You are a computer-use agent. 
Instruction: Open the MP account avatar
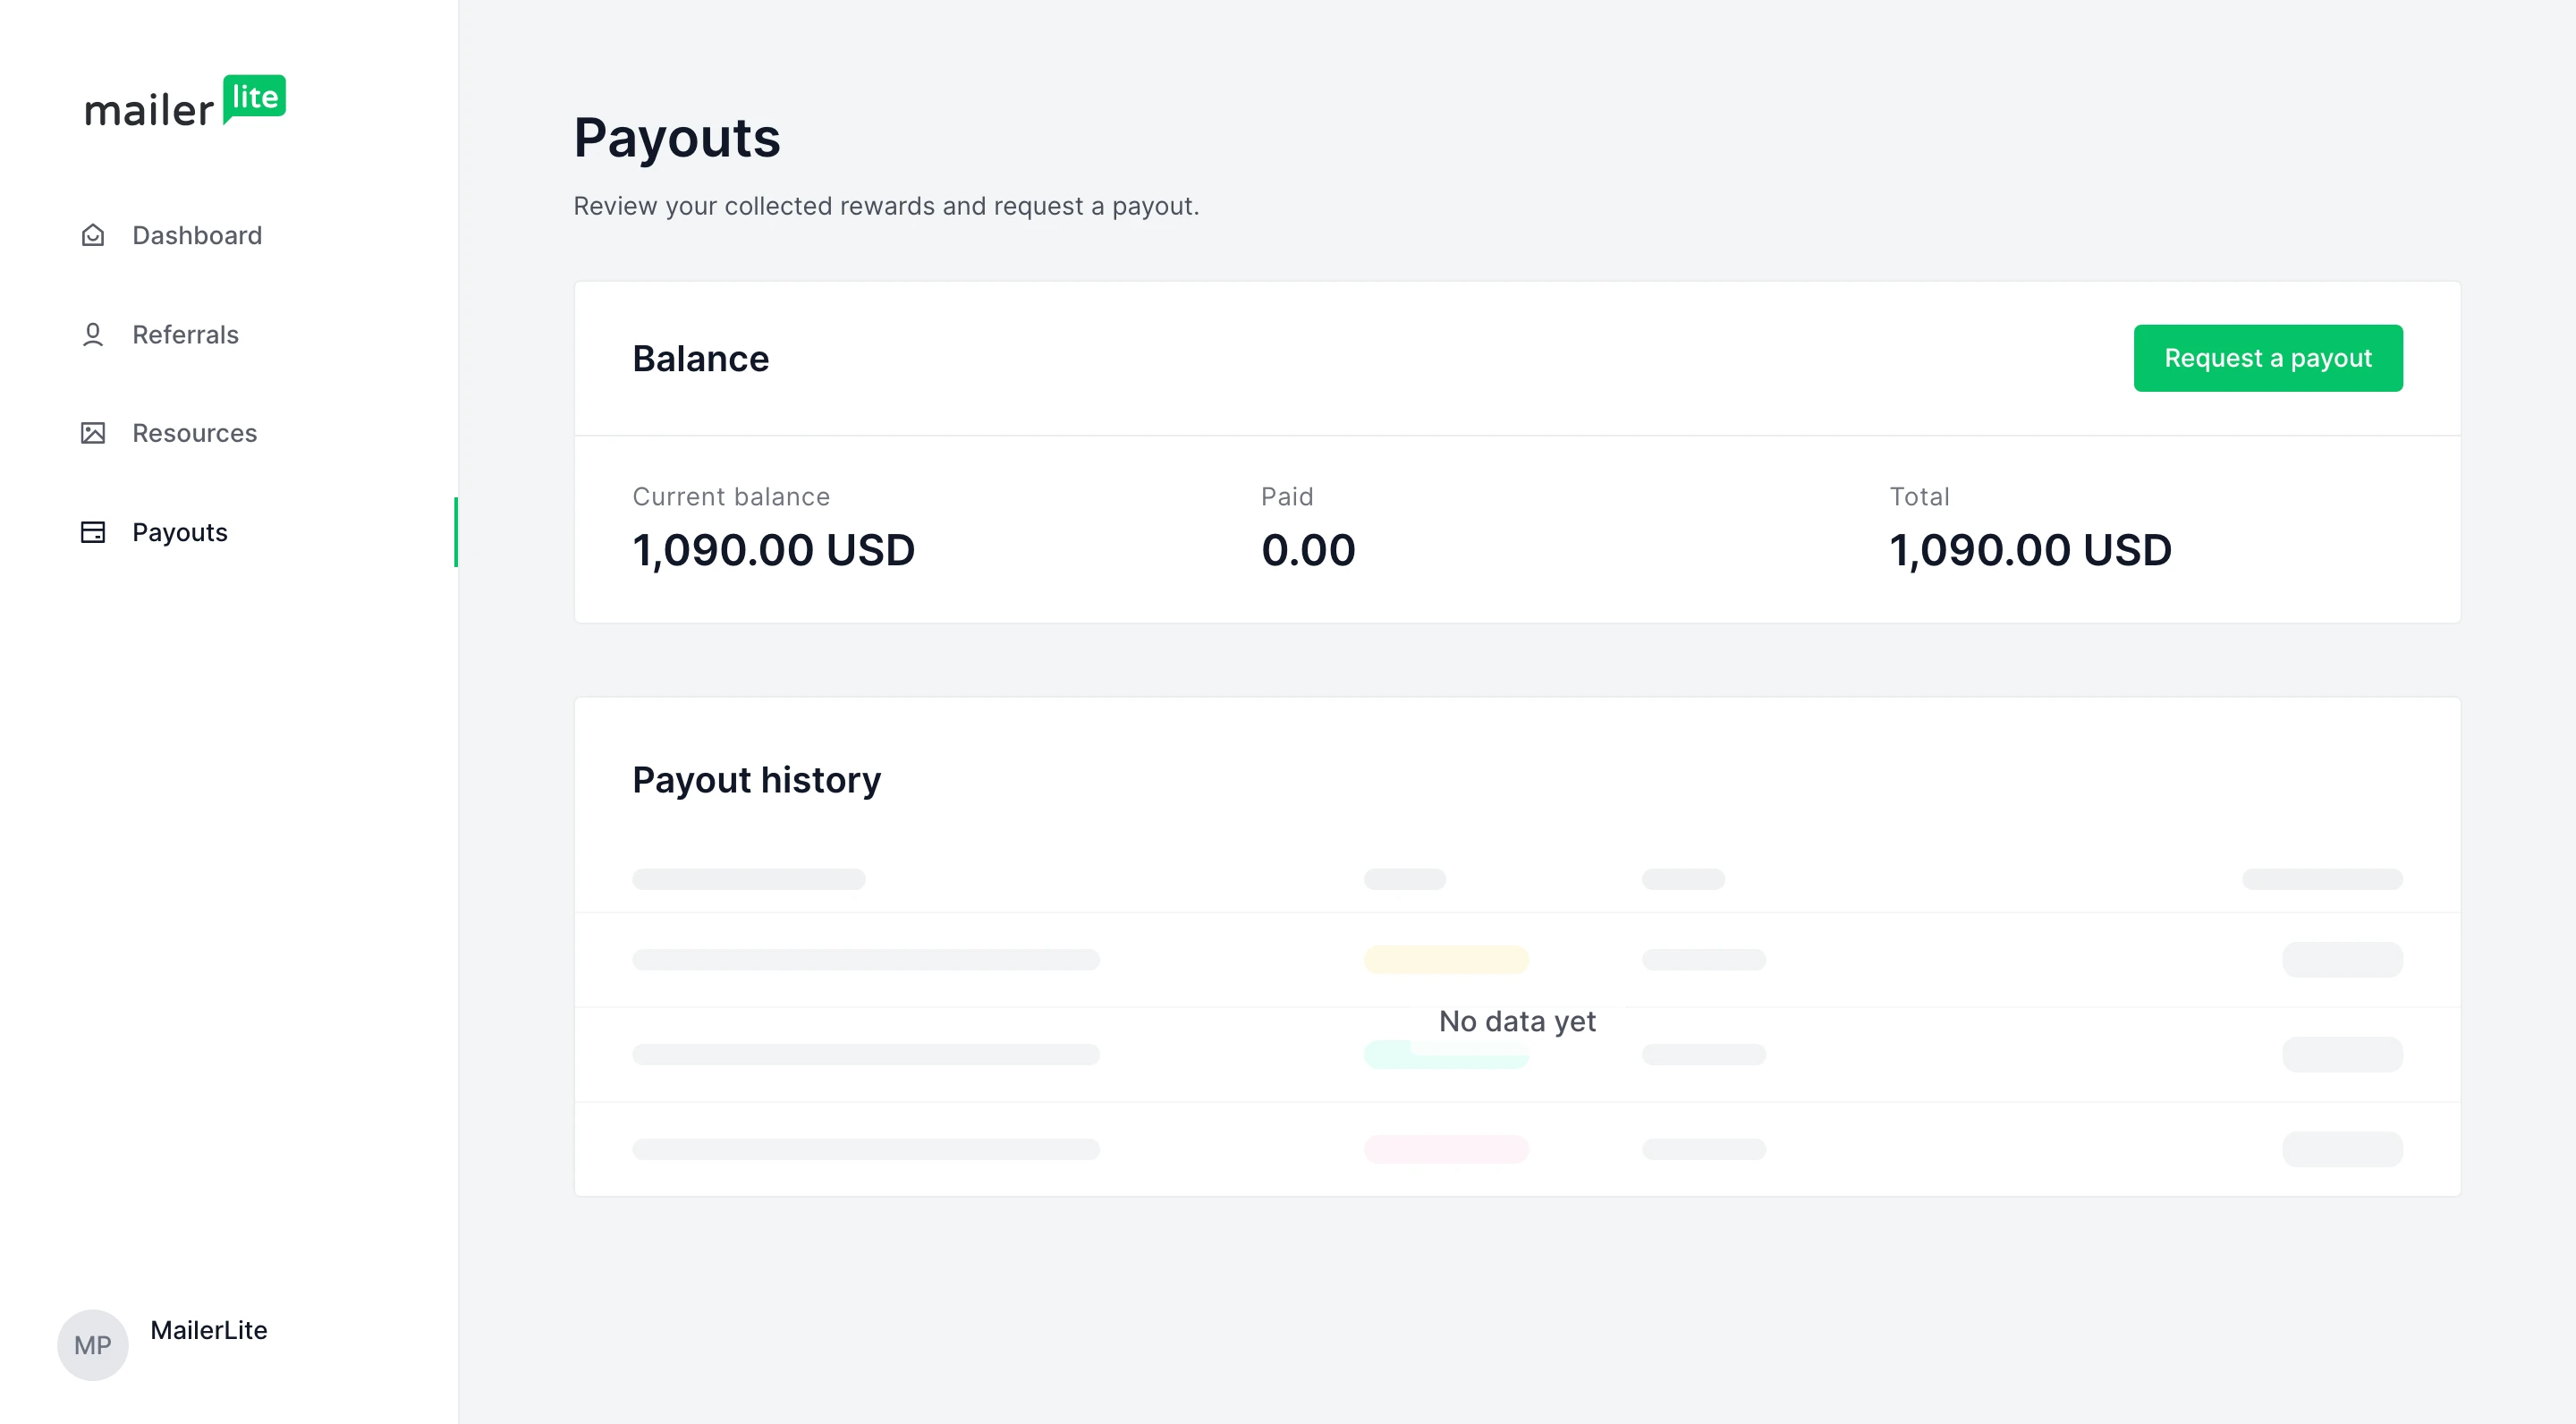92,1345
